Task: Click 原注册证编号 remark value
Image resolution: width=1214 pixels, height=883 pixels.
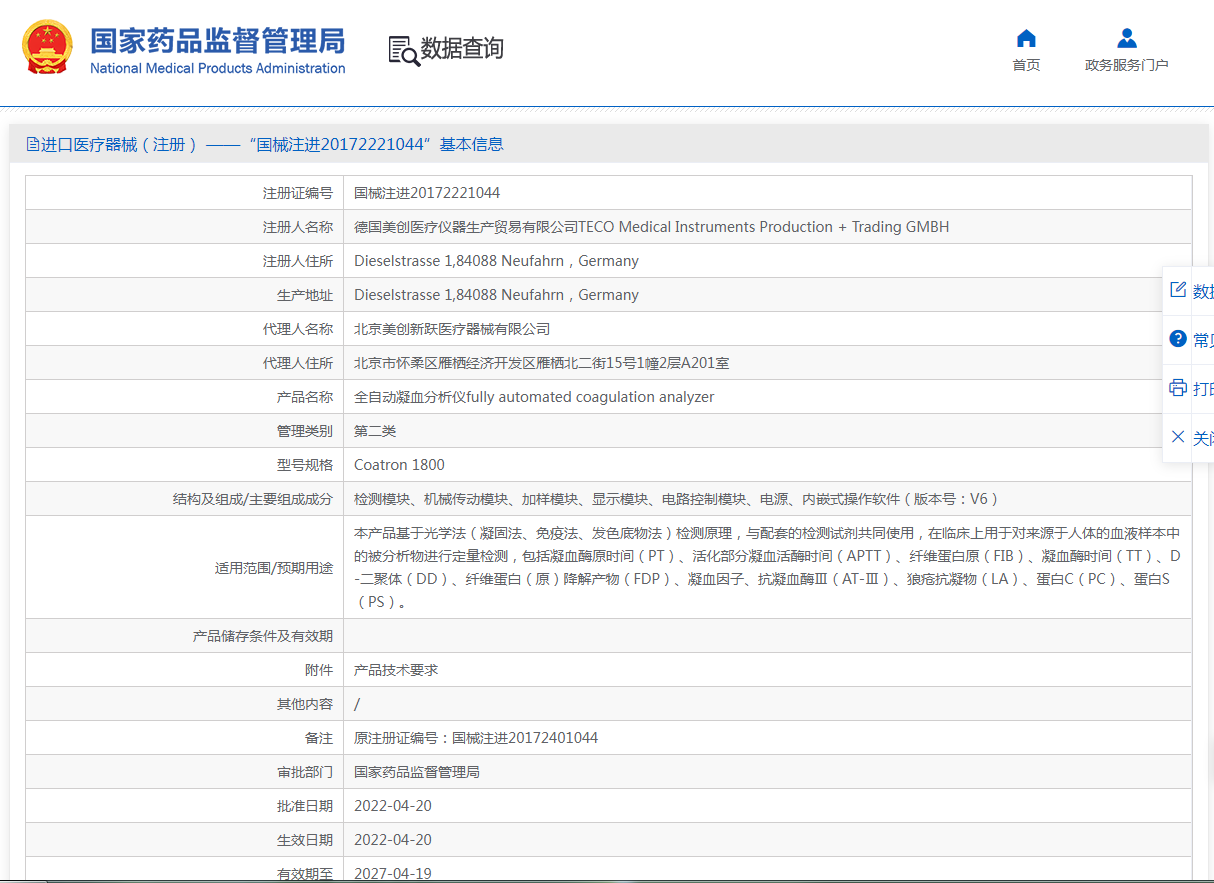Action: pos(476,738)
